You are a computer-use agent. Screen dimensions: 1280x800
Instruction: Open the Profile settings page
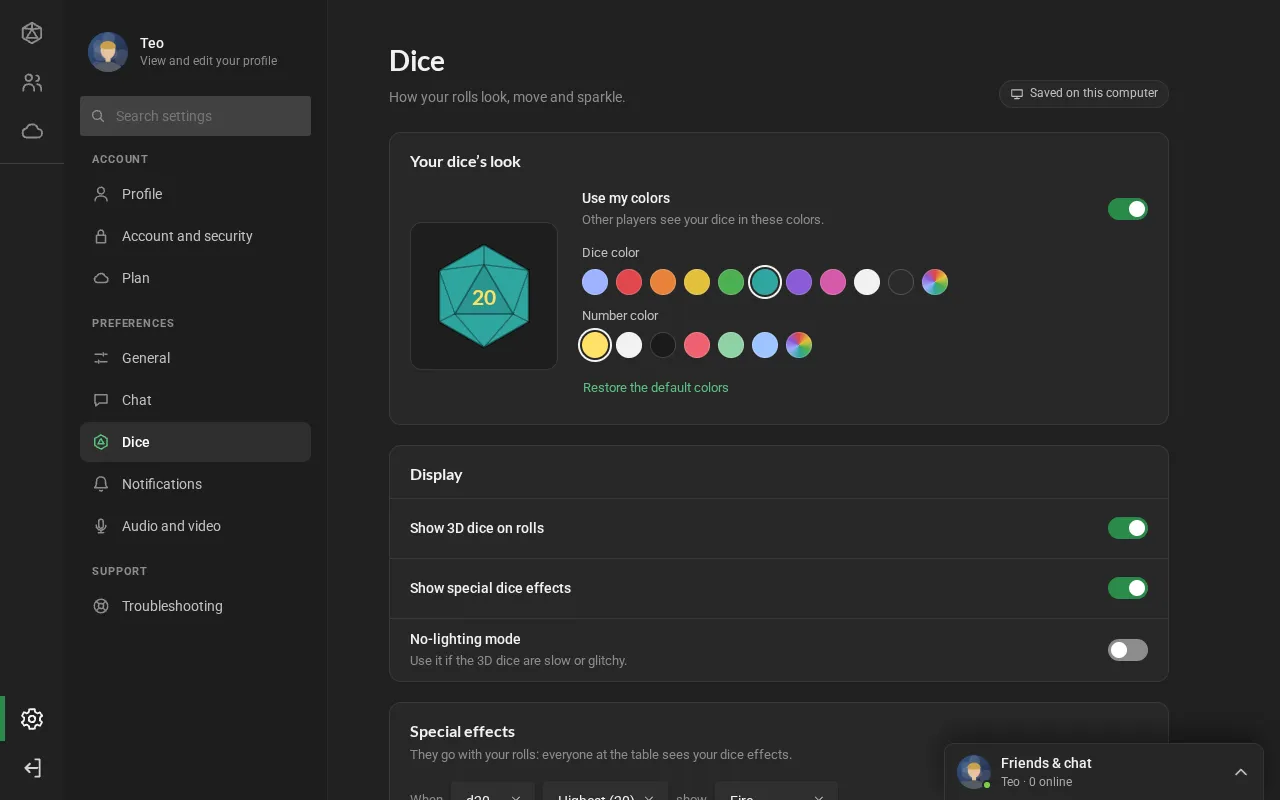point(195,194)
